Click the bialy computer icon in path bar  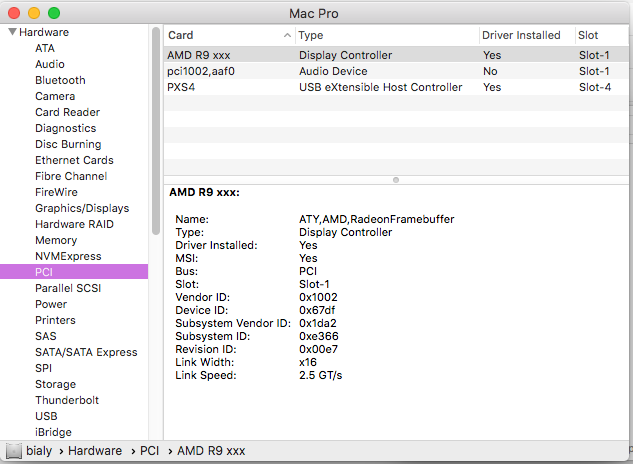[14, 451]
